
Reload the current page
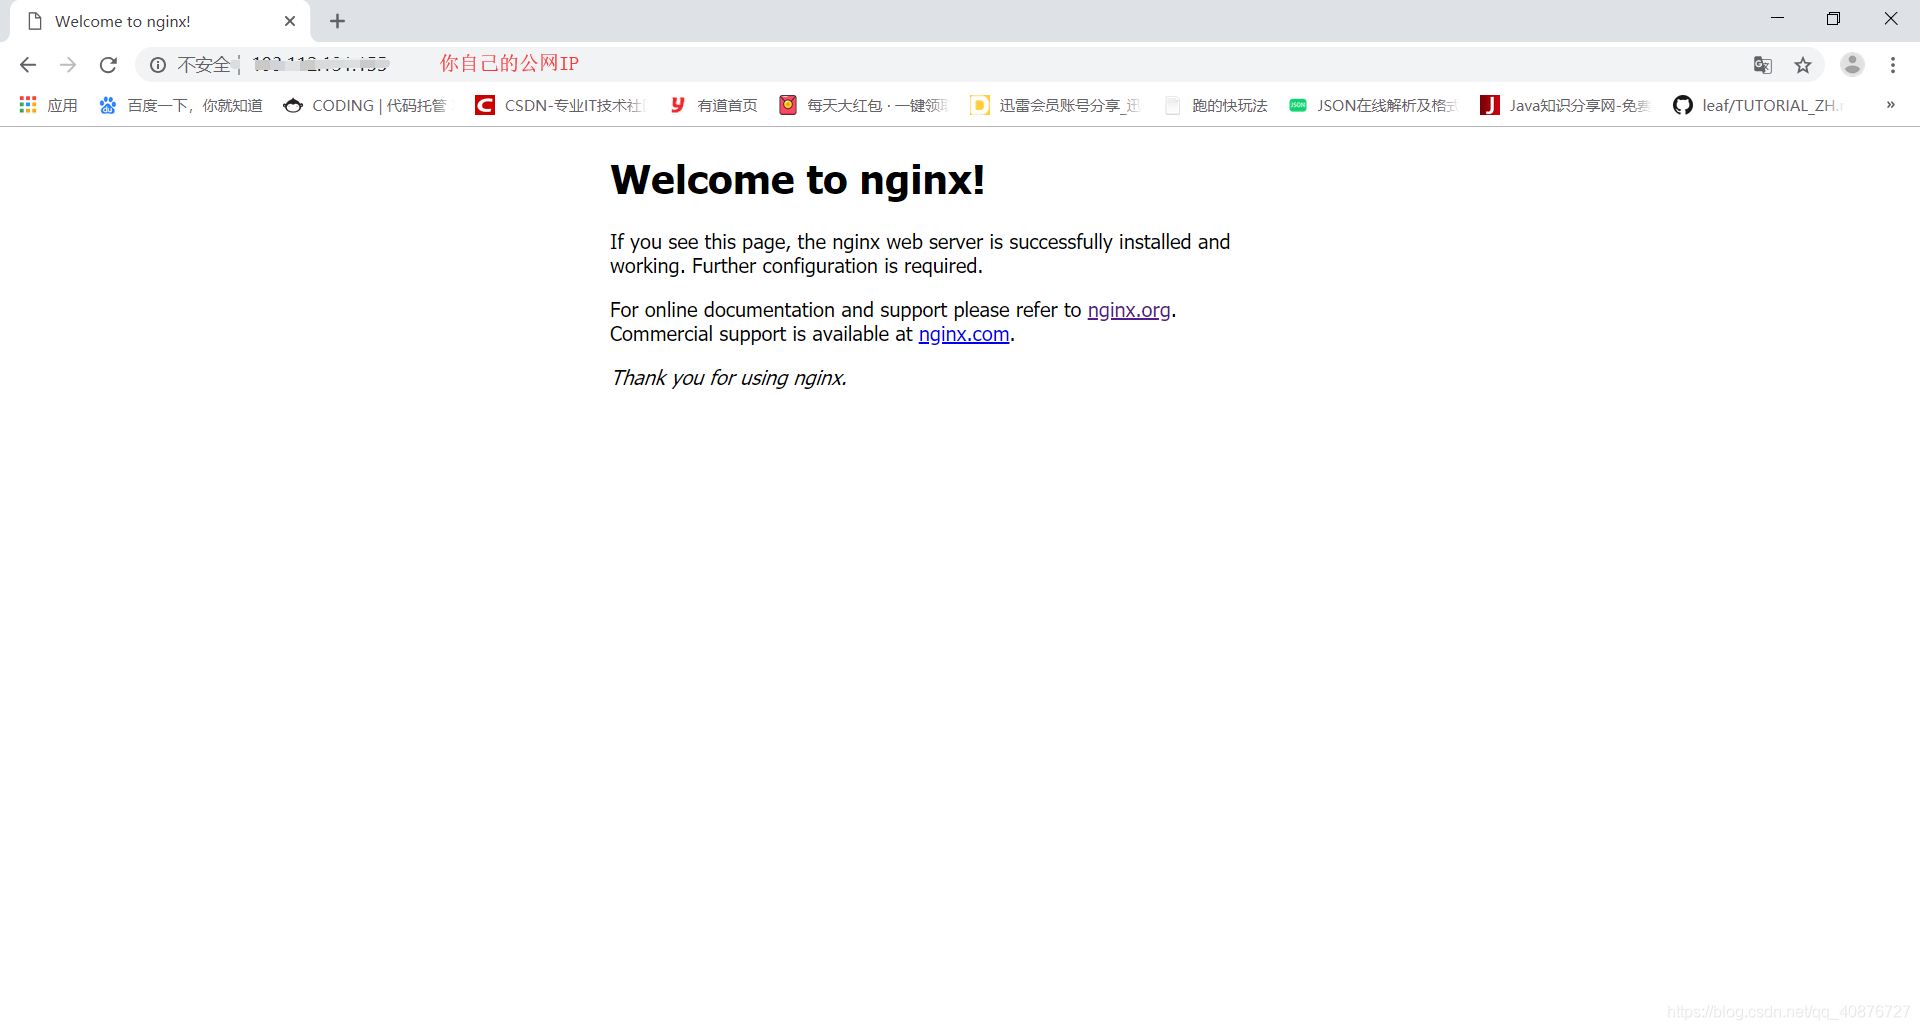click(108, 64)
